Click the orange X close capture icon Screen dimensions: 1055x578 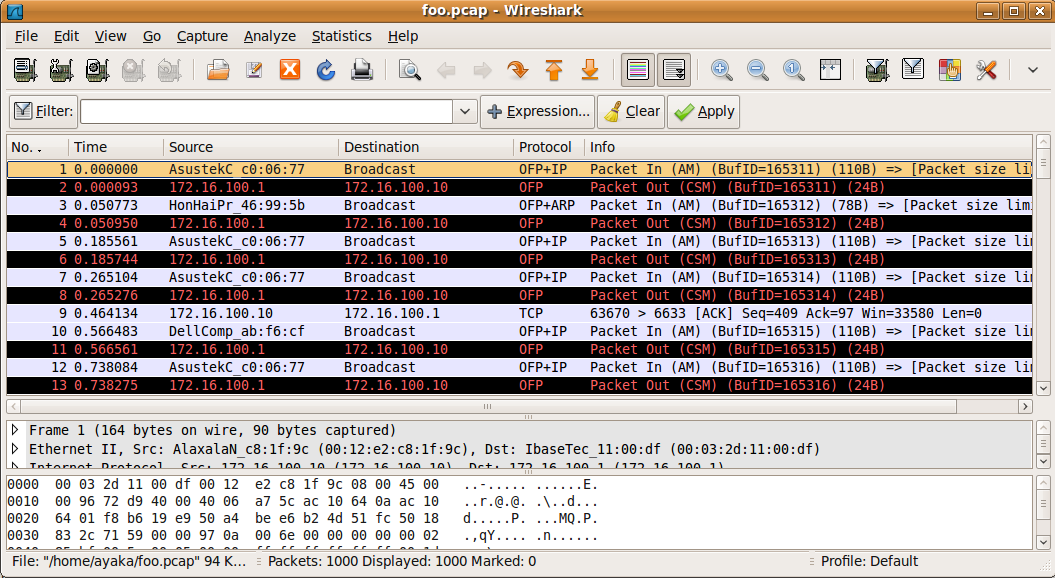[x=290, y=70]
